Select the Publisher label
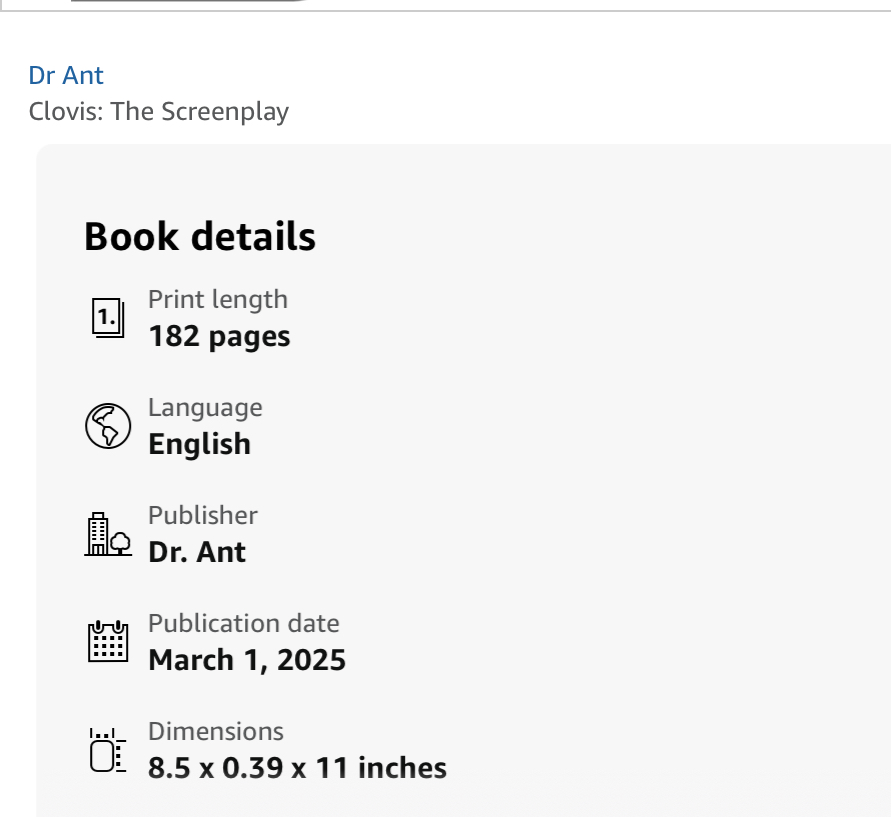 click(203, 515)
